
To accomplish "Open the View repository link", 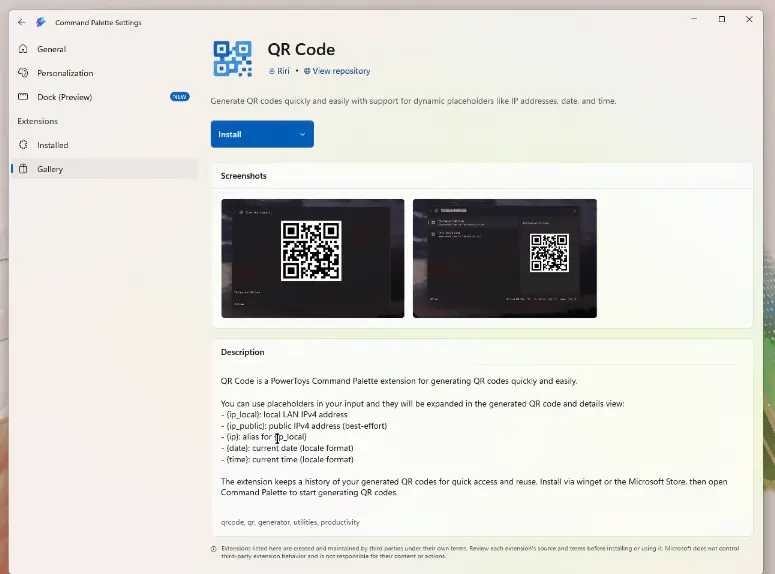I will (337, 71).
